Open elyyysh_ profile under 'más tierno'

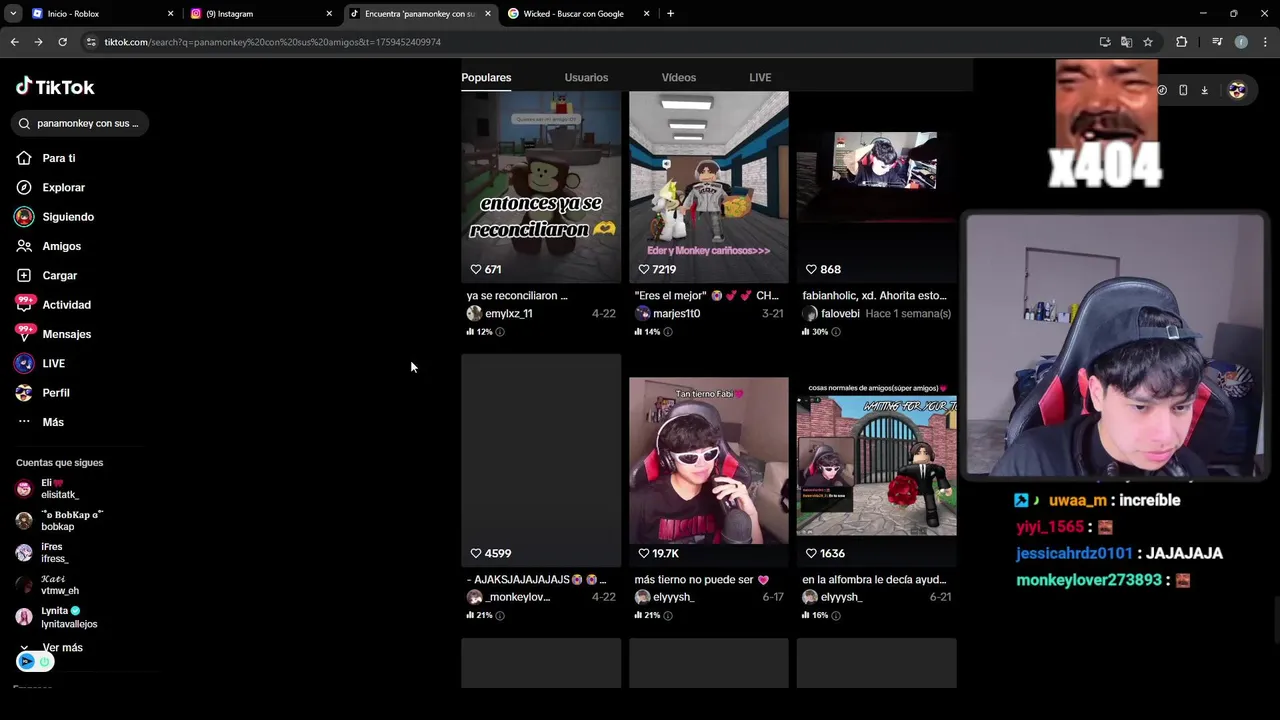(673, 597)
